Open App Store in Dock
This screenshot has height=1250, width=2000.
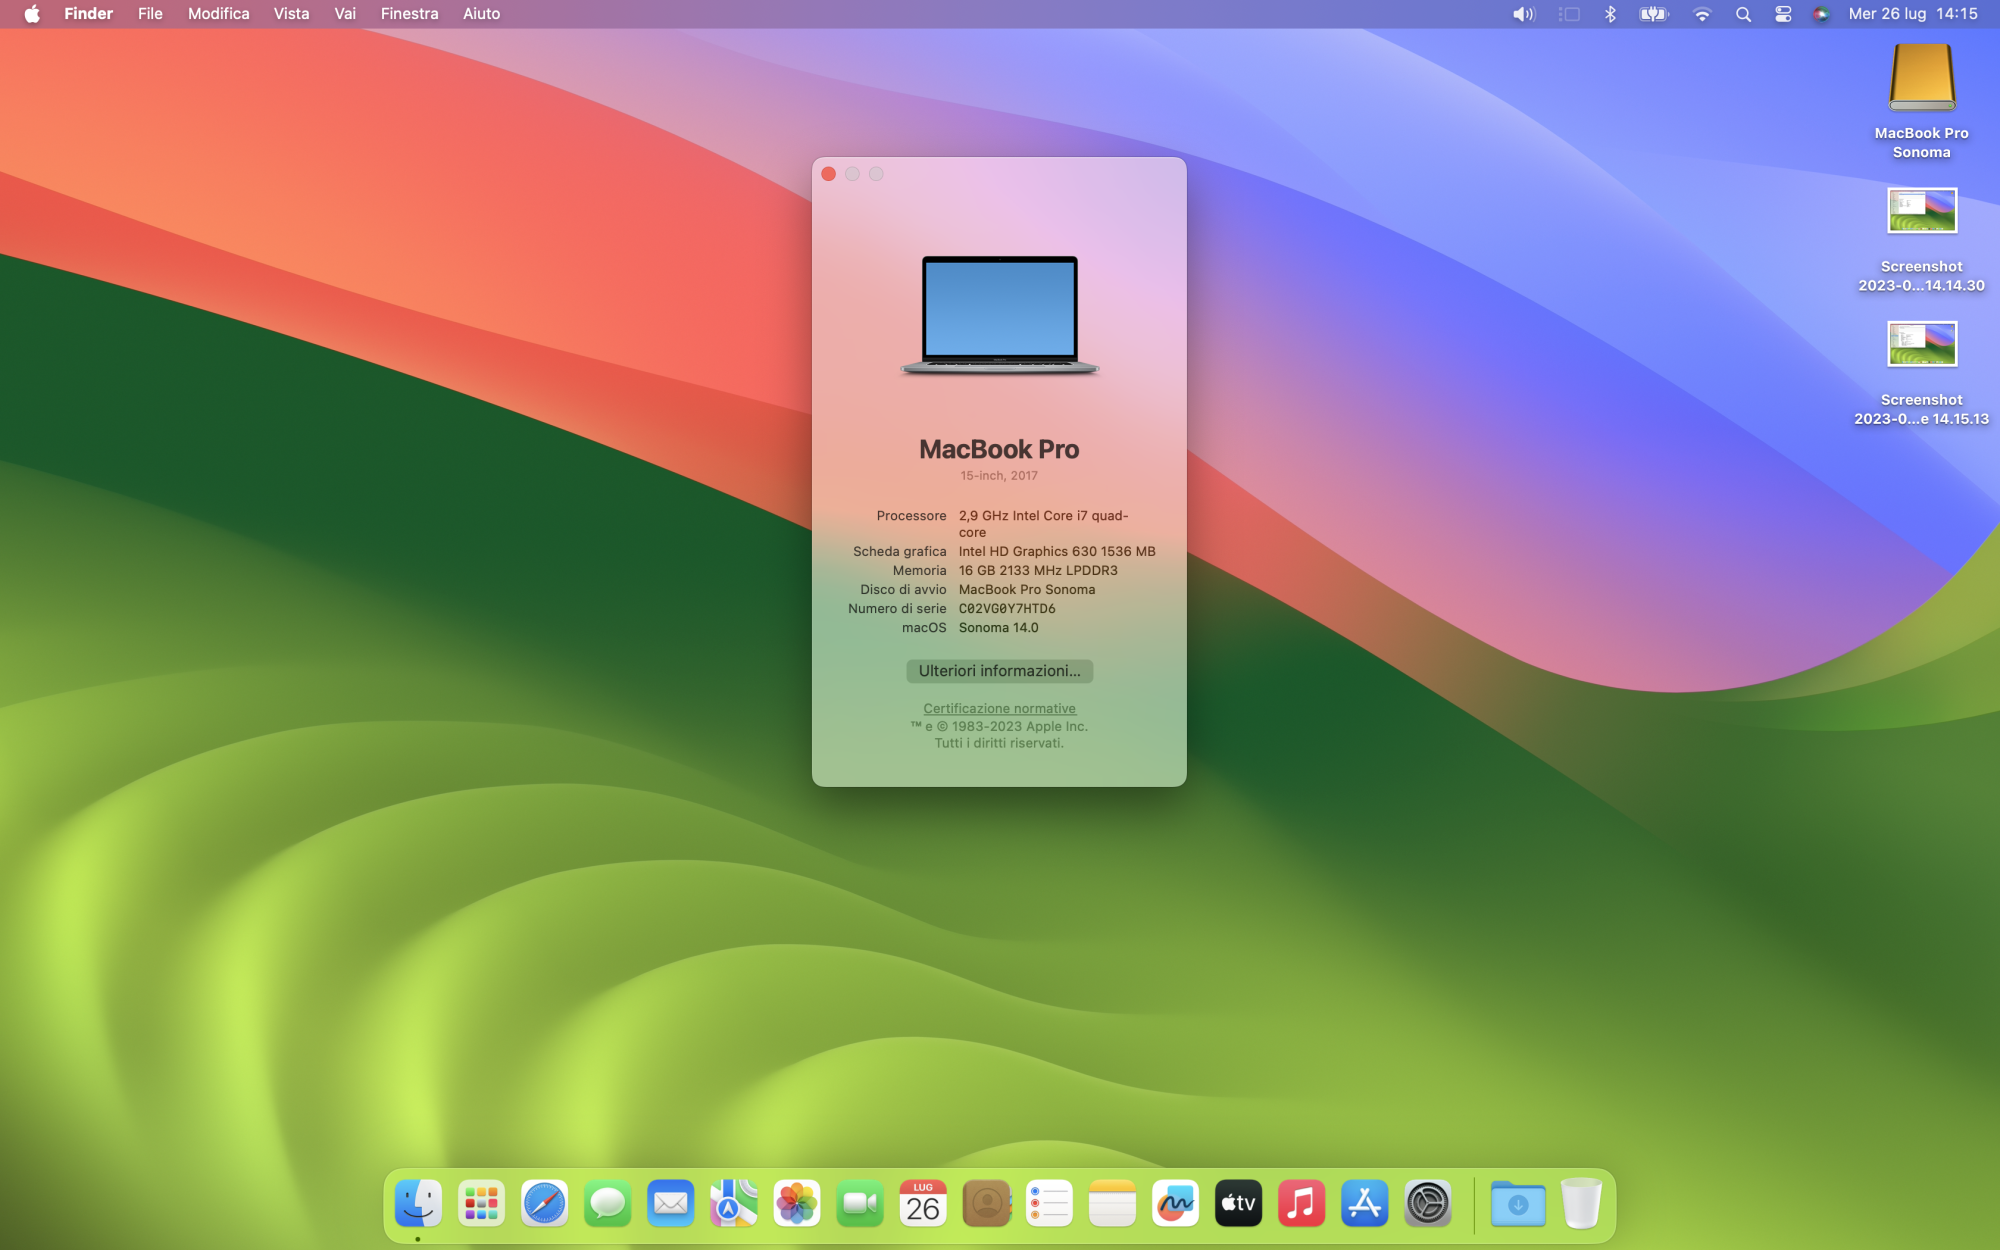1364,1203
